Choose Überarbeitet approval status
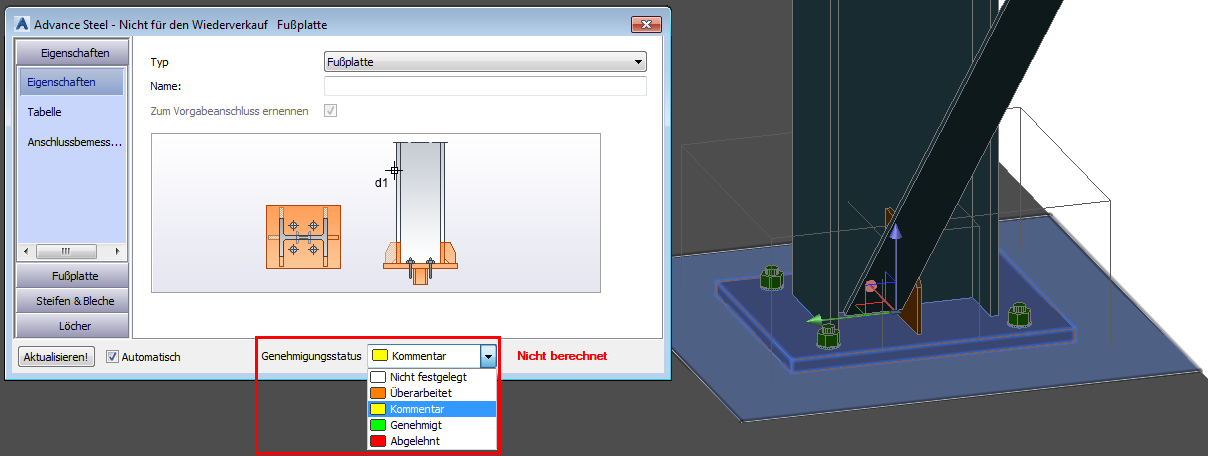The height and width of the screenshot is (456, 1208). tap(432, 393)
